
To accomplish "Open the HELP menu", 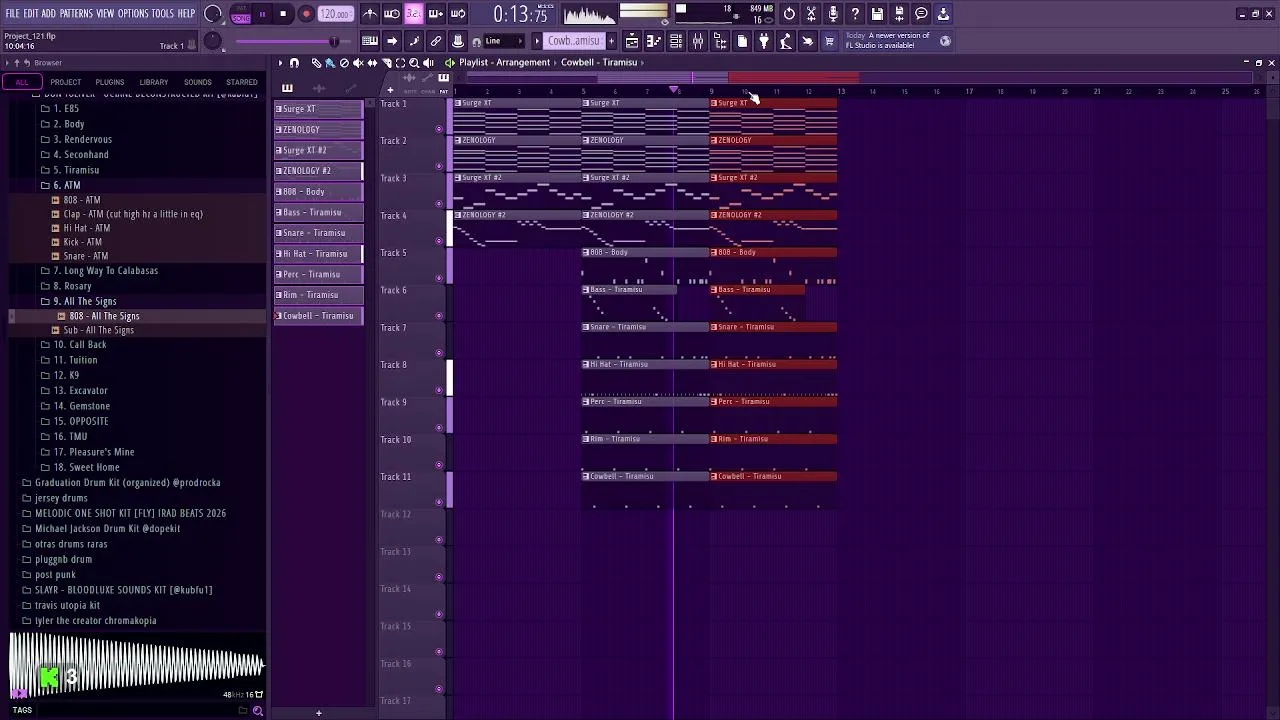I will pyautogui.click(x=186, y=14).
